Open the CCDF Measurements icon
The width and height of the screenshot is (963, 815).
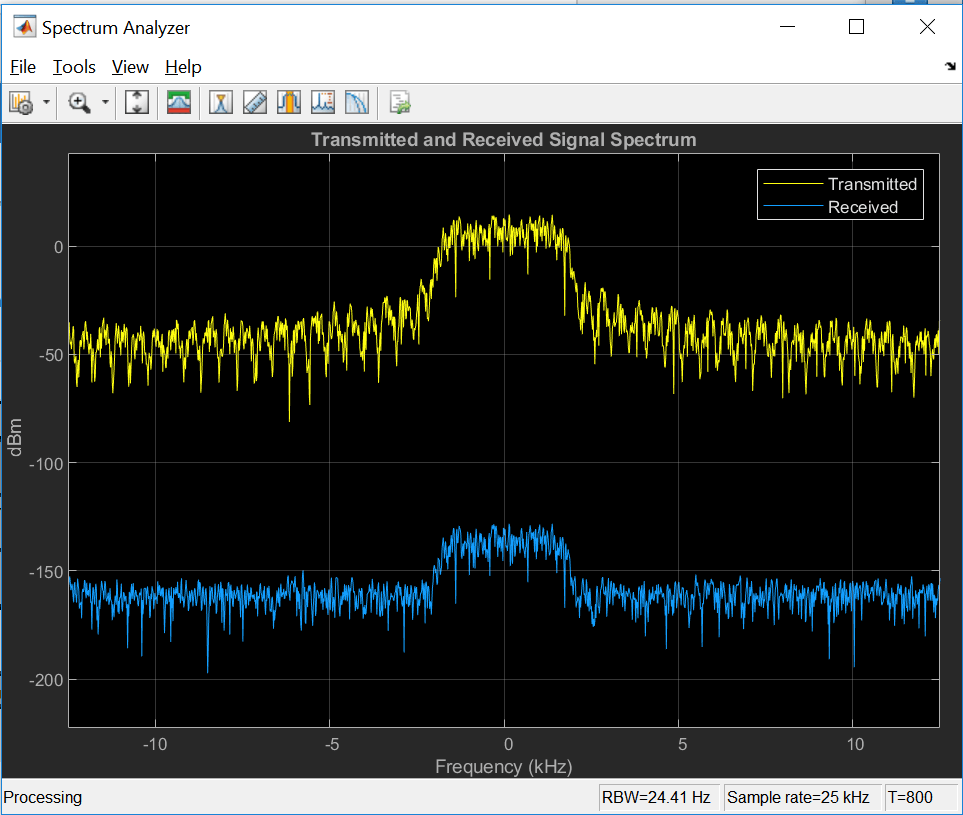click(x=357, y=103)
